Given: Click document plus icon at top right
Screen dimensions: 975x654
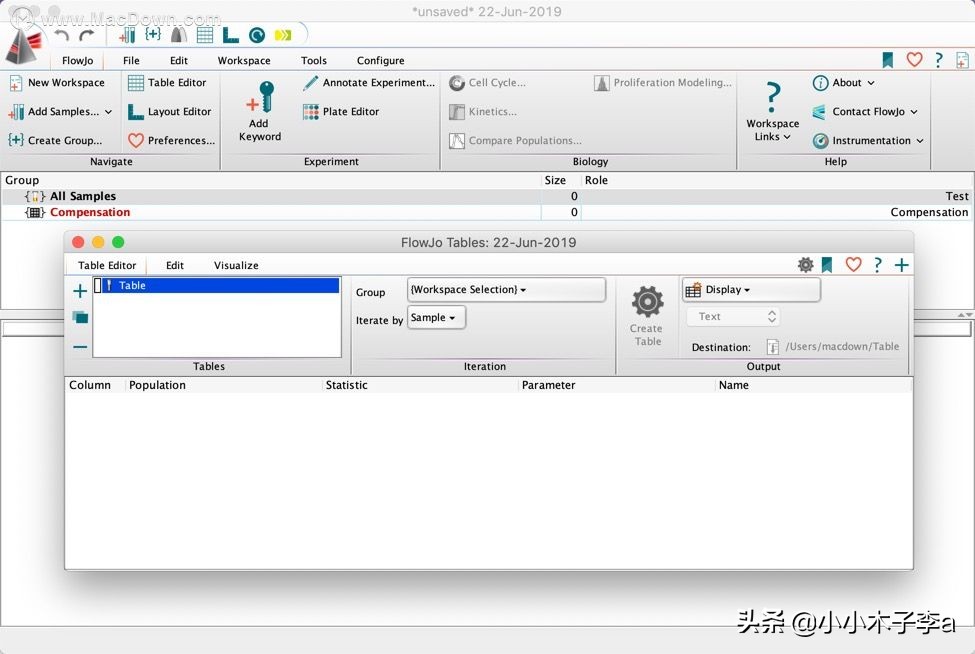Looking at the screenshot, I should [x=962, y=60].
